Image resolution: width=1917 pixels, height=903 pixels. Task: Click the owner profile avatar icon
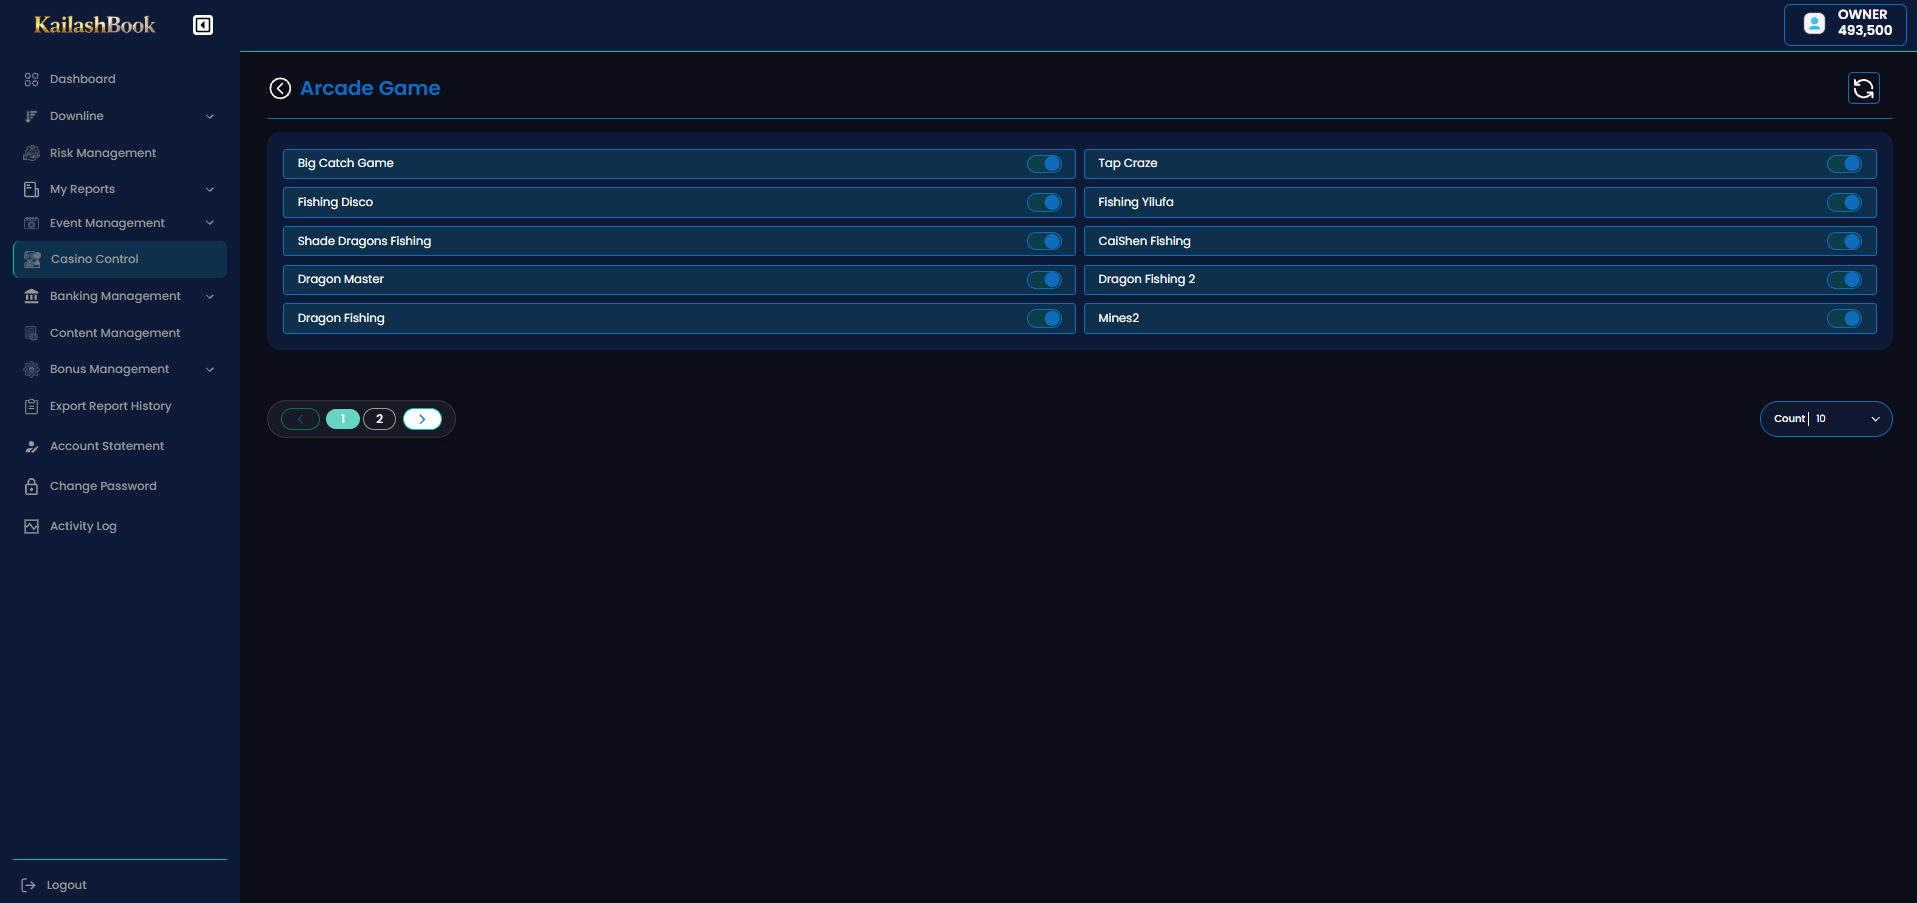(1814, 23)
